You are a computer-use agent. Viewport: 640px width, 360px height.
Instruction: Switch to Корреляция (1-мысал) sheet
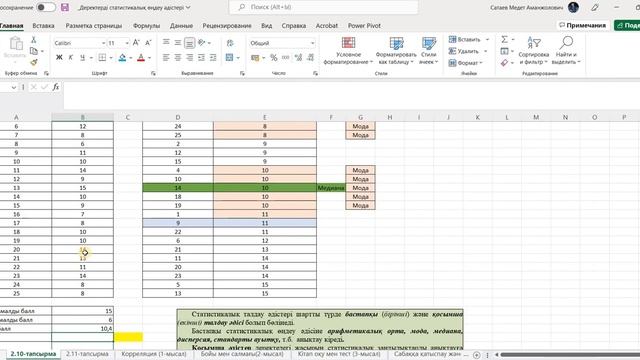click(x=153, y=354)
